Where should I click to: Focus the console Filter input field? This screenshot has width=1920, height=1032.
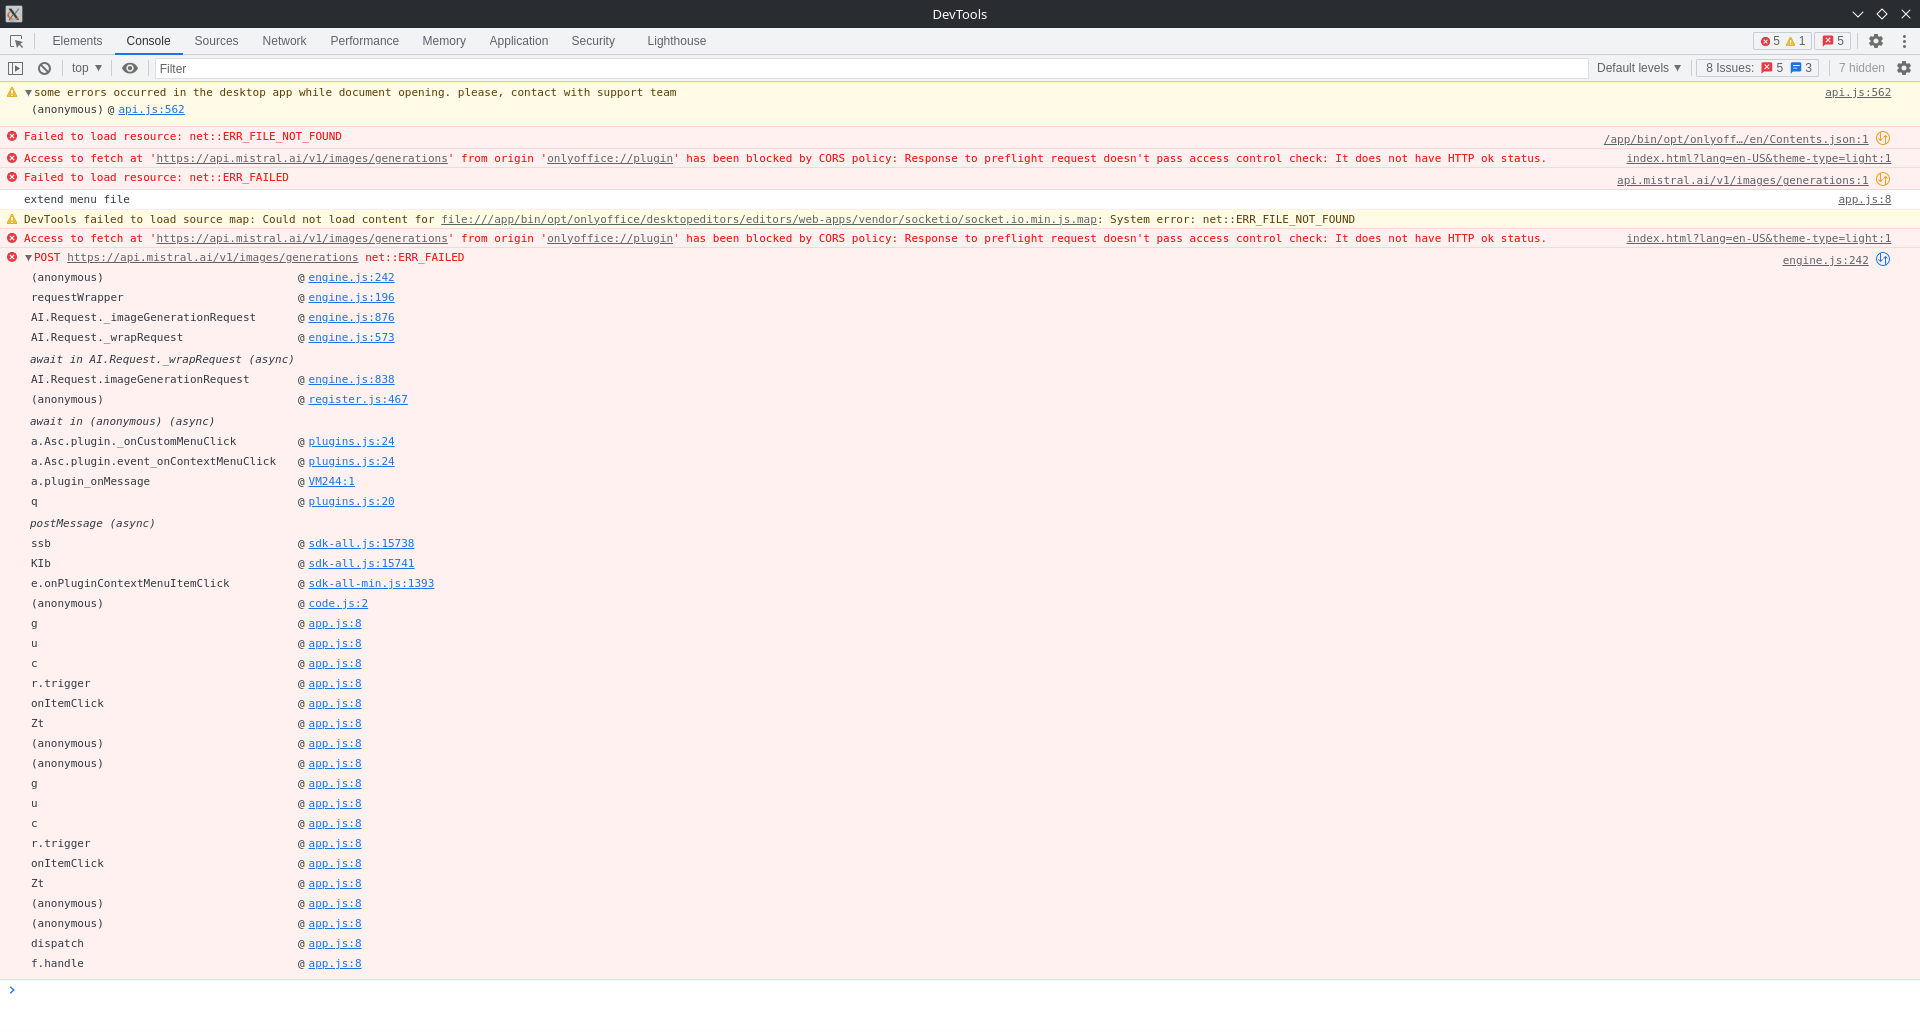(870, 68)
